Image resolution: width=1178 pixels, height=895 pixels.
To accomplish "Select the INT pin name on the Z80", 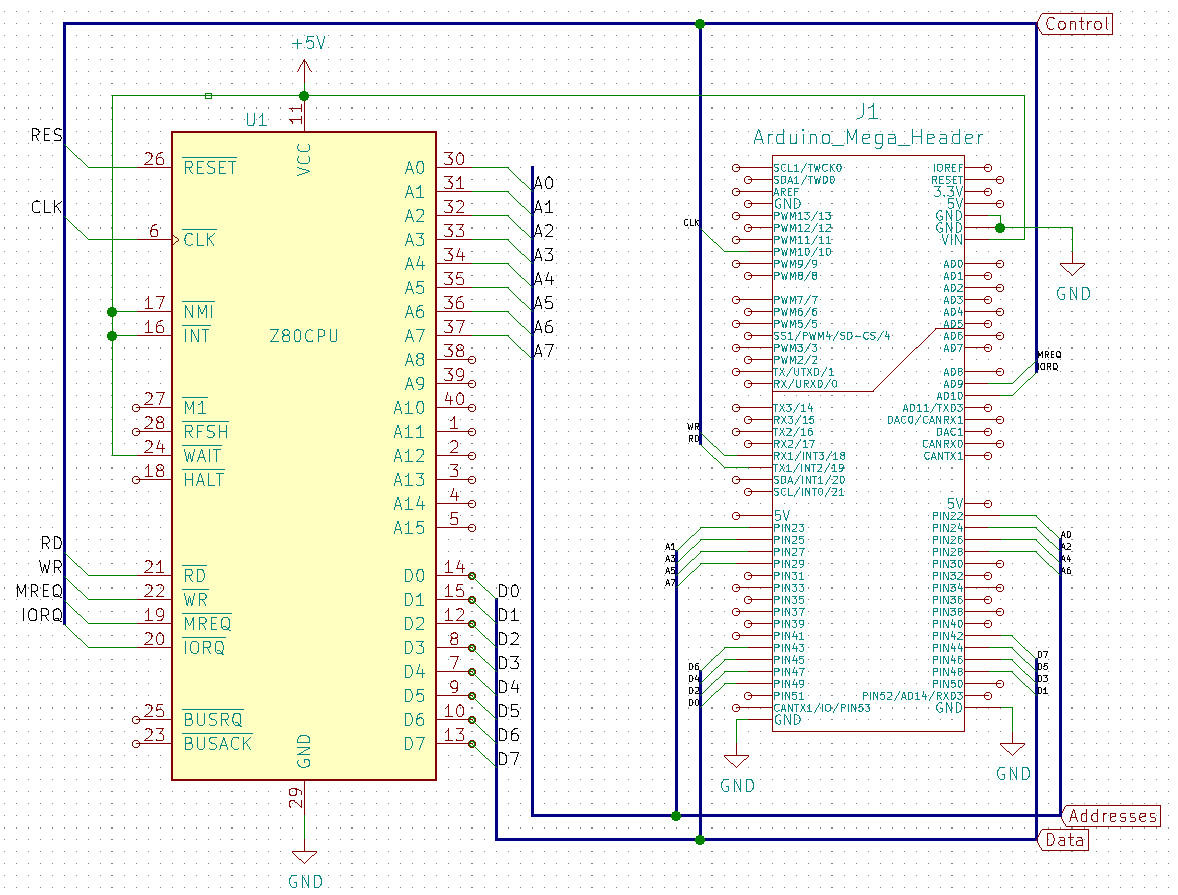I will click(196, 336).
